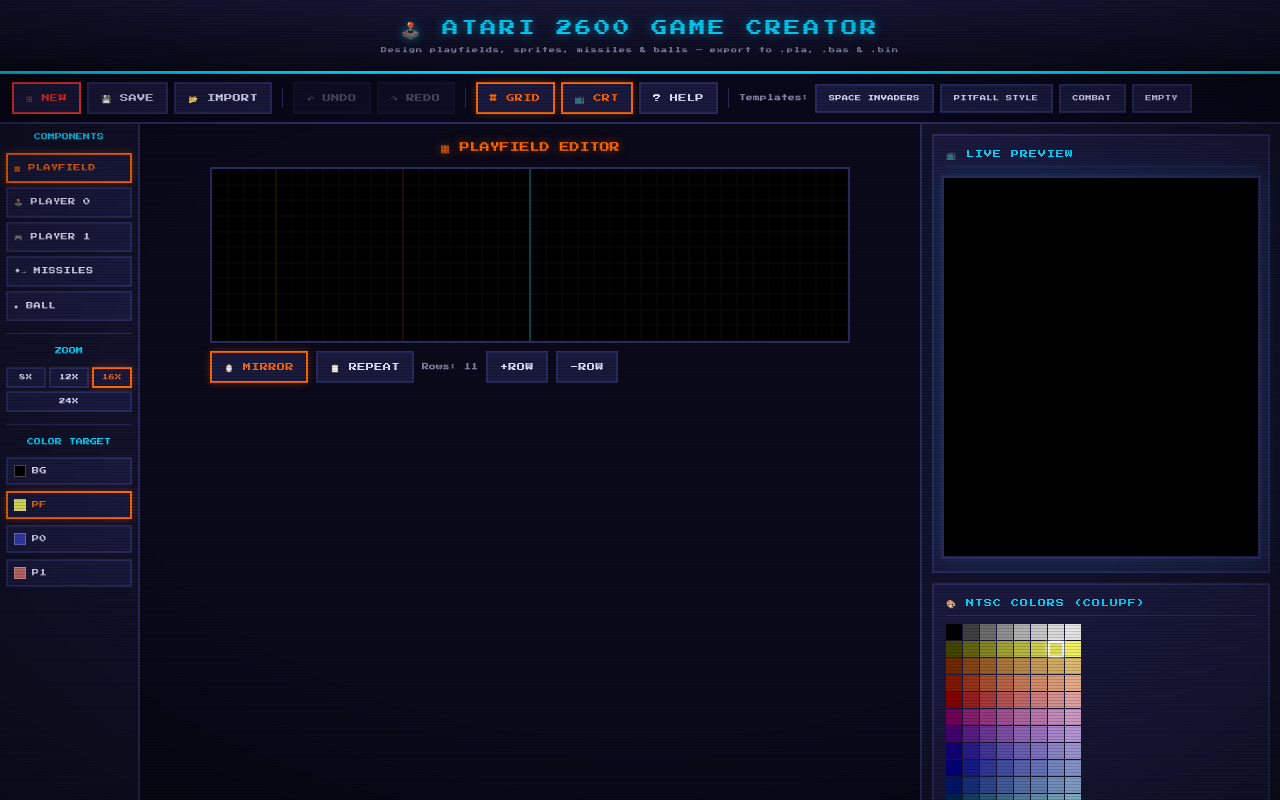
Task: Switch to the Player 0 component
Action: point(69,202)
